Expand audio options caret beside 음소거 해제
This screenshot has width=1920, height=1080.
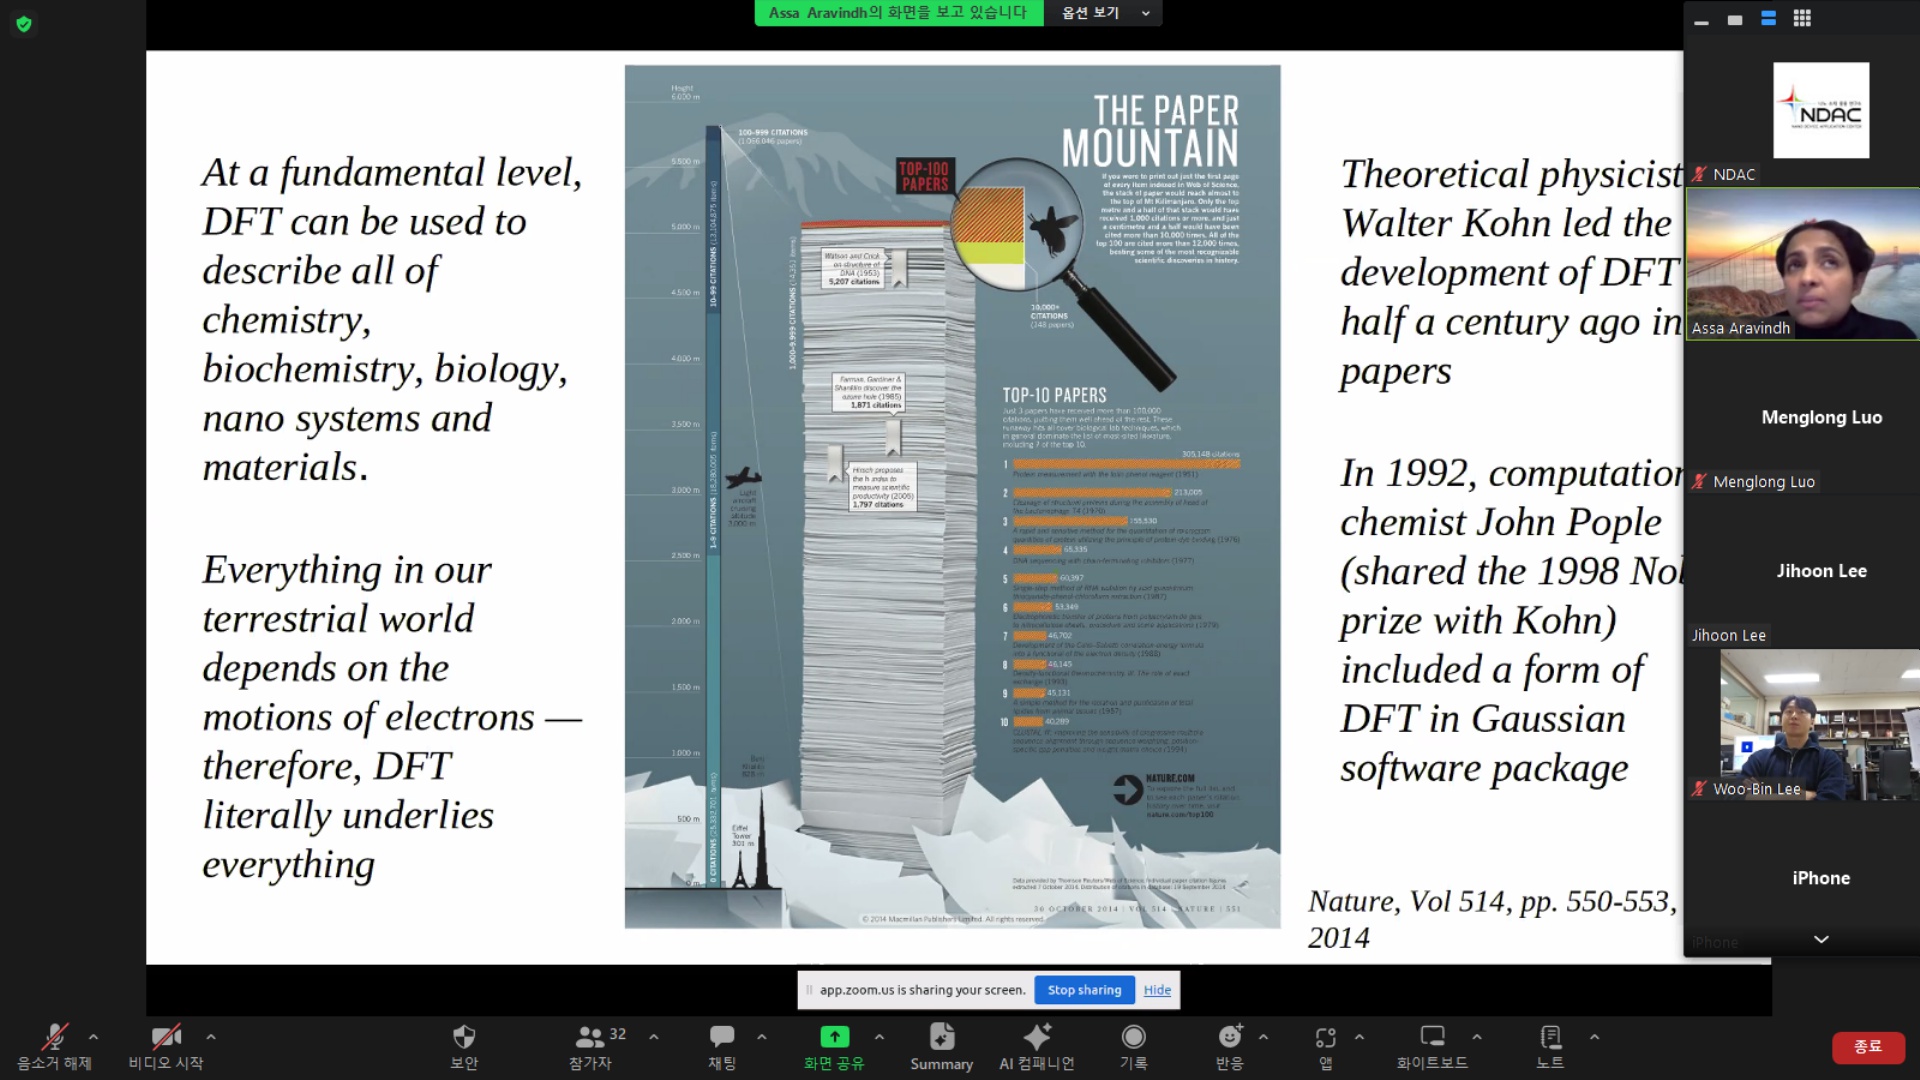coord(93,1037)
